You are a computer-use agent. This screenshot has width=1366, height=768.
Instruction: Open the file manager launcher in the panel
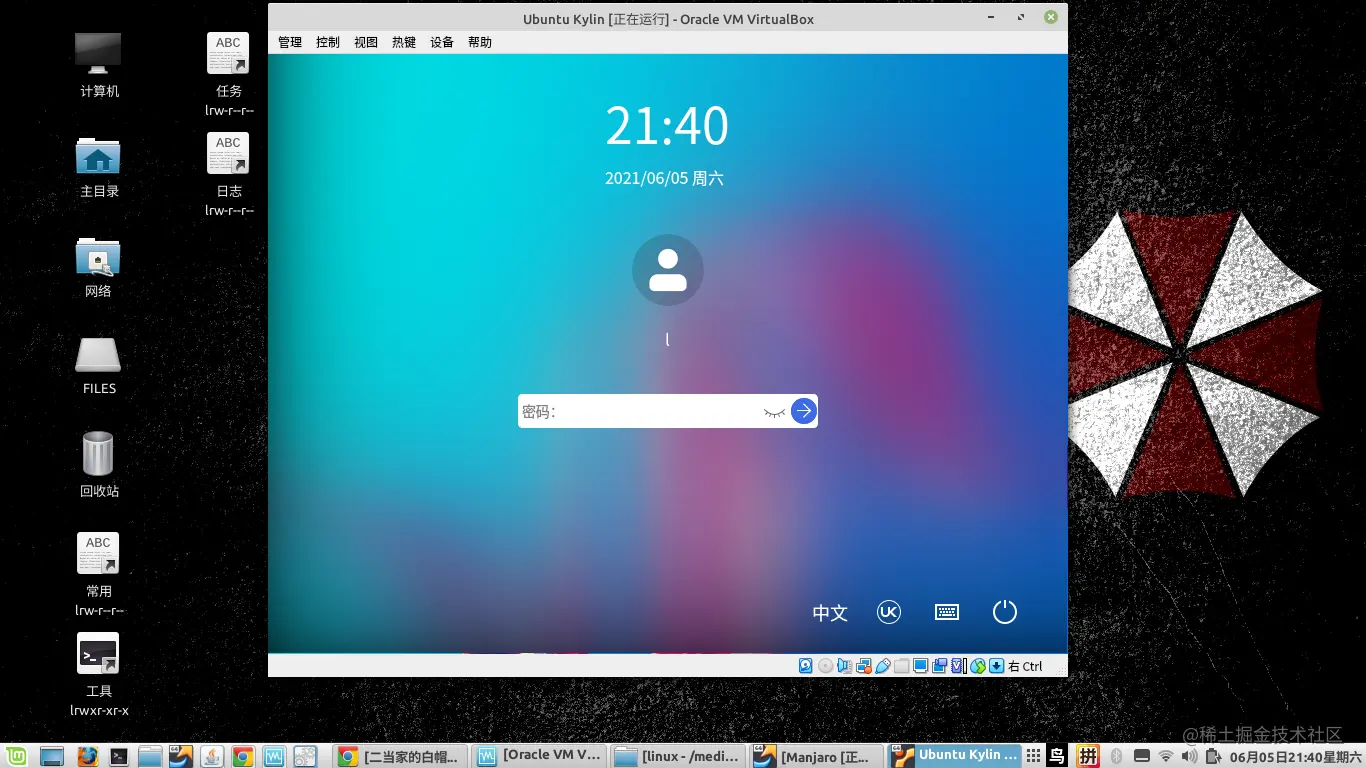pos(149,756)
